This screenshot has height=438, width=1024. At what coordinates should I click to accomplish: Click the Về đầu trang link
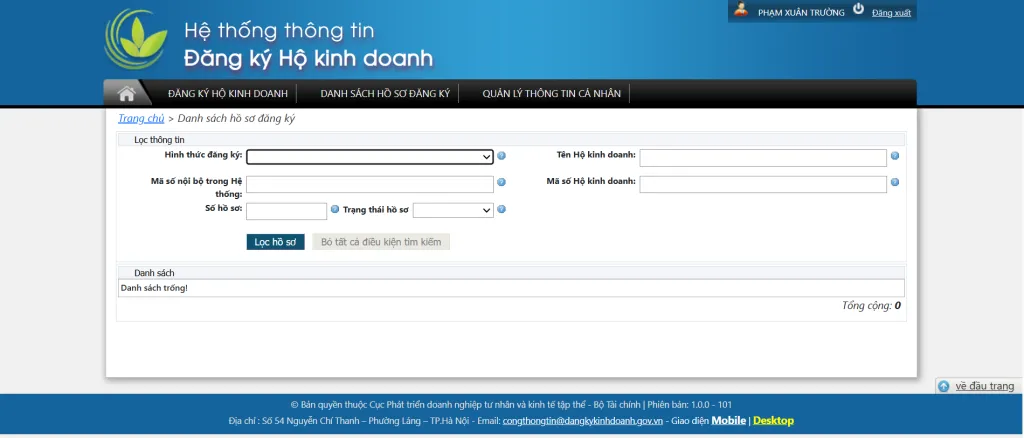pyautogui.click(x=985, y=386)
